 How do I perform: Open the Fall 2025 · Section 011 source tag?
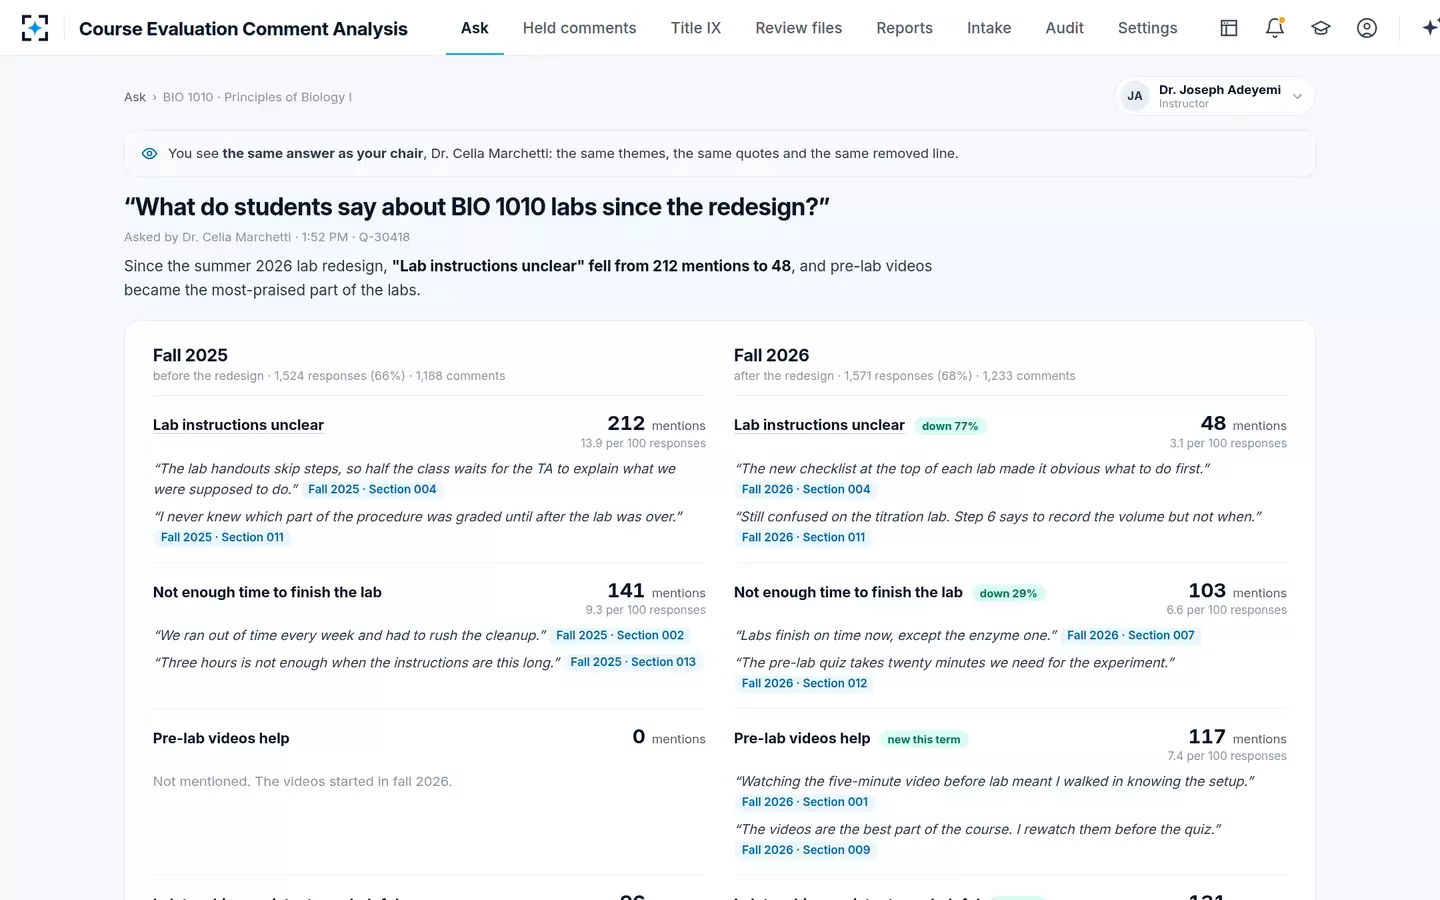(x=222, y=537)
